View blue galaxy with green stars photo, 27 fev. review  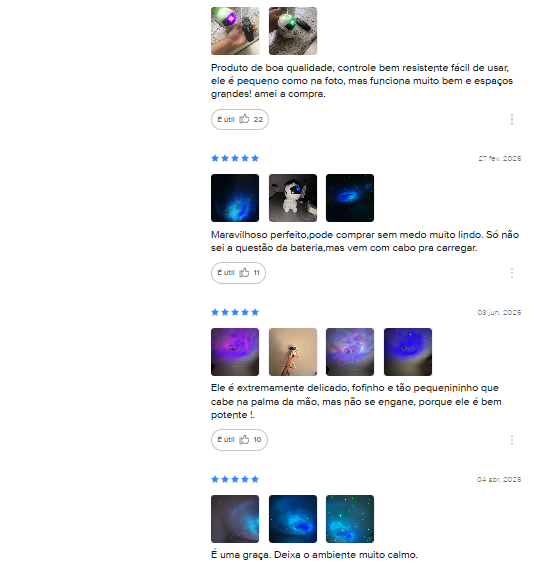[x=350, y=198]
